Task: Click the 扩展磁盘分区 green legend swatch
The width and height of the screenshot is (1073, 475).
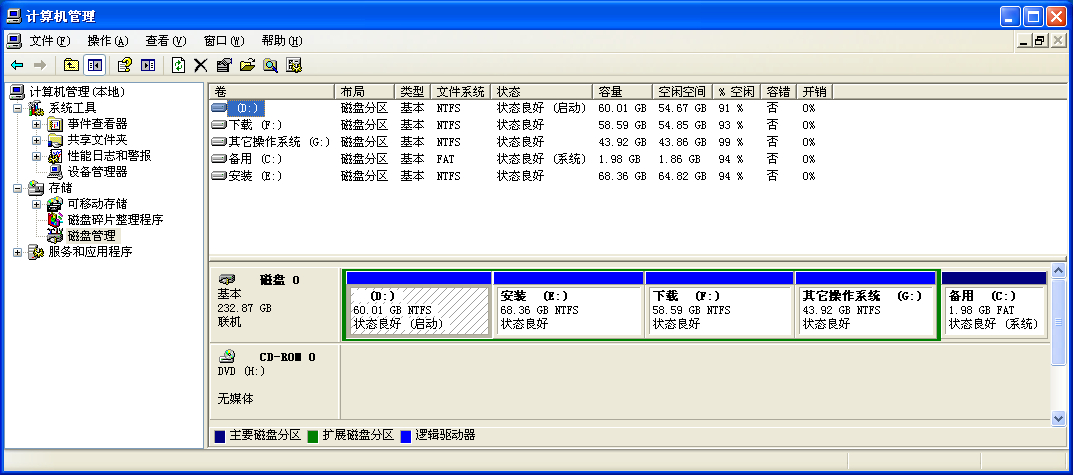Action: pos(313,436)
